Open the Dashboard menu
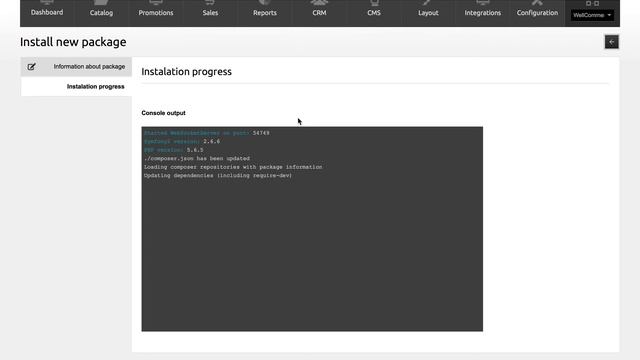640x360 pixels. point(47,12)
